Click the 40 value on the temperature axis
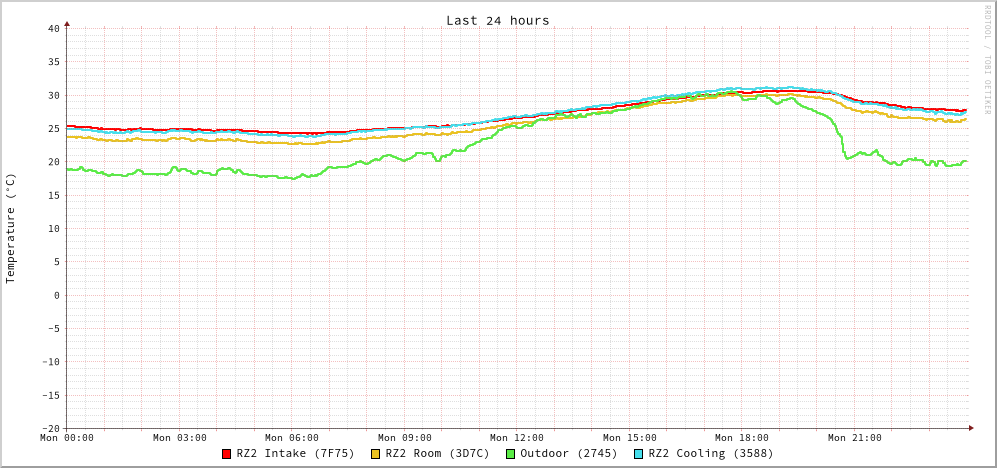This screenshot has height=468, width=997. pos(53,28)
